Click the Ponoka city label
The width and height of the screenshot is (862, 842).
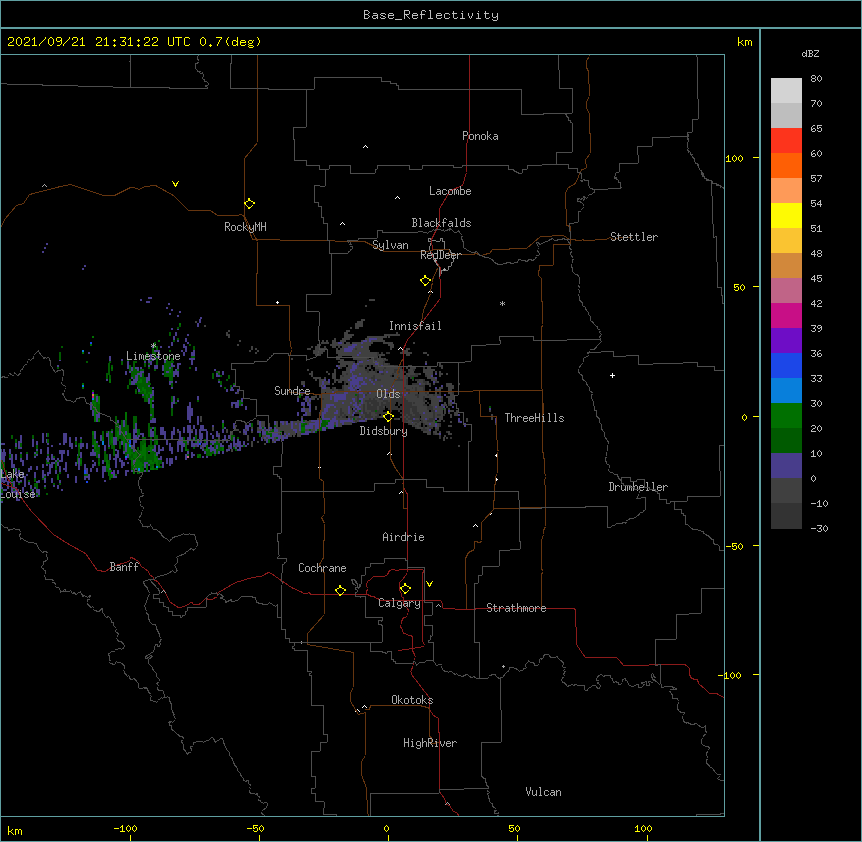pyautogui.click(x=480, y=136)
